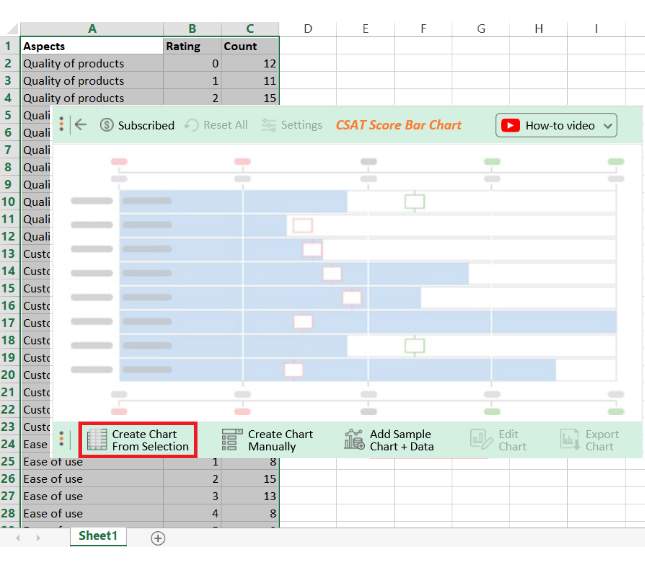645x569 pixels.
Task: Click the Reset All undo icon
Action: (191, 125)
